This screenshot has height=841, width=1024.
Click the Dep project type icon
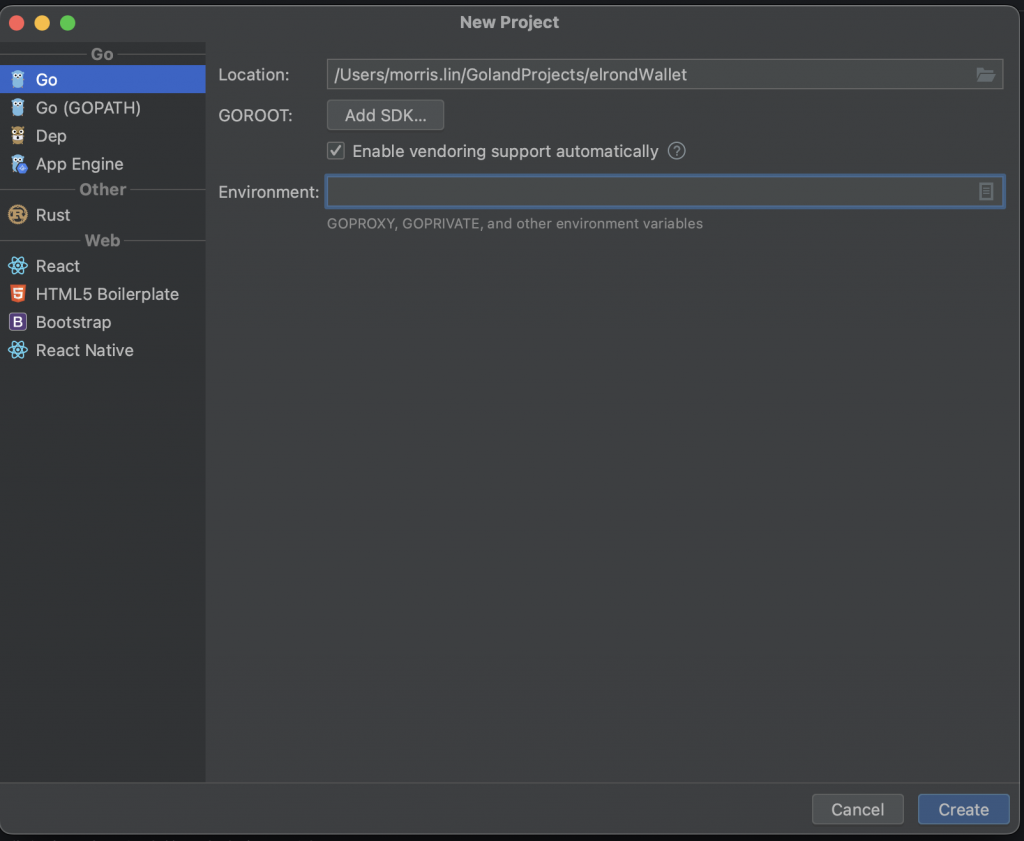tap(18, 135)
